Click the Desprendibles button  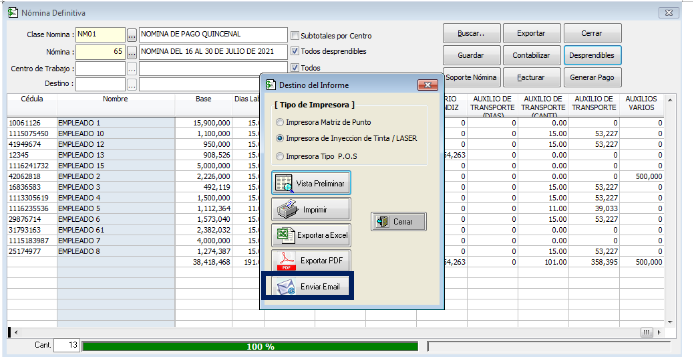tap(592, 55)
